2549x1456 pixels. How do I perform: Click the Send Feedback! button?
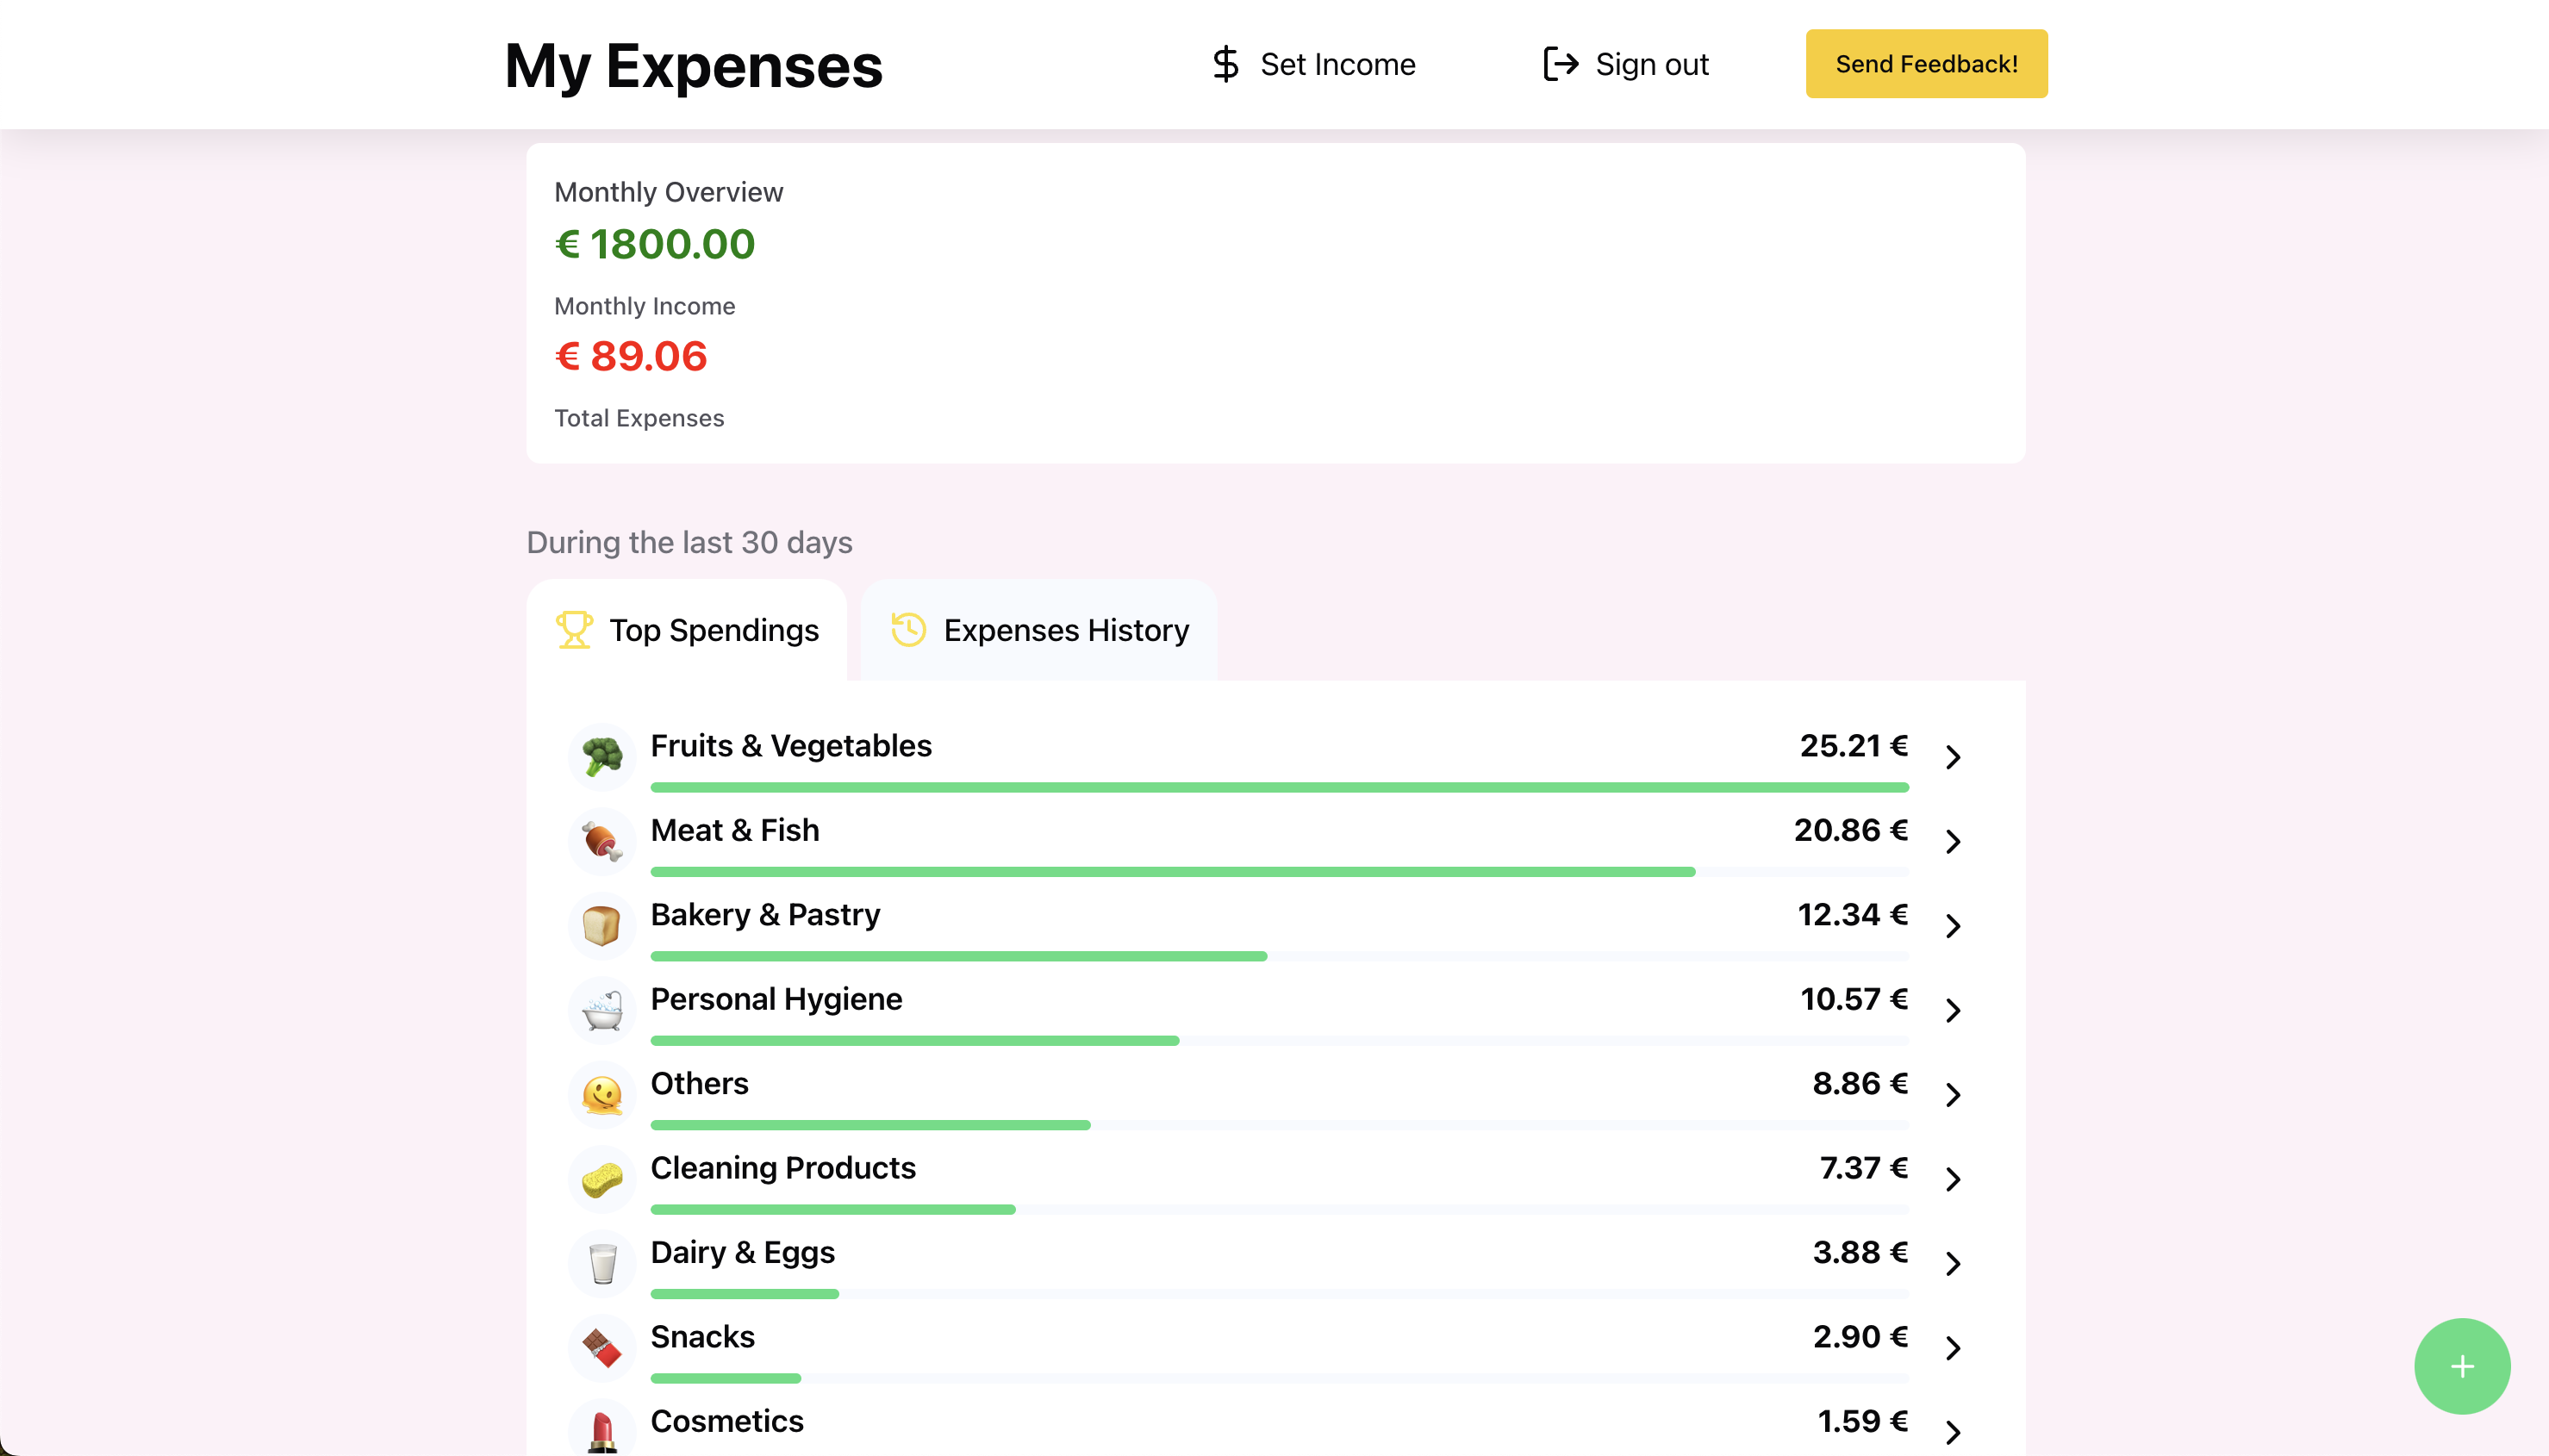pyautogui.click(x=1926, y=64)
